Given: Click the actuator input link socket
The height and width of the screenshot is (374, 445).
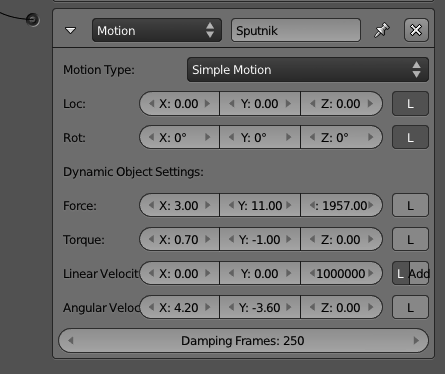Looking at the screenshot, I should [x=33, y=20].
